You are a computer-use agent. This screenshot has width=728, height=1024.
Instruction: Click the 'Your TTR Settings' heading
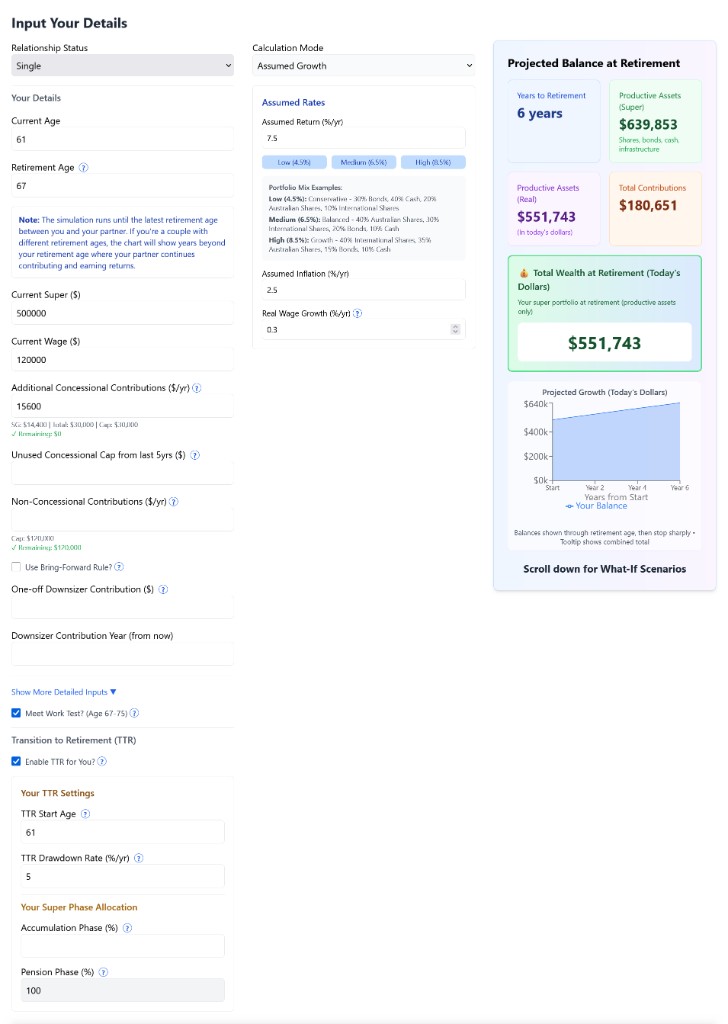click(x=57, y=793)
